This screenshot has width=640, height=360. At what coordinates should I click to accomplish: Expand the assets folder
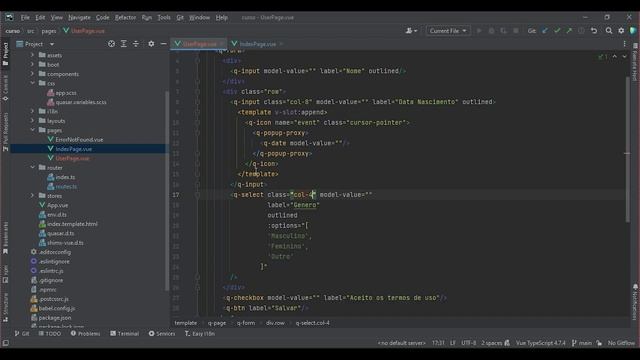pyautogui.click(x=32, y=55)
